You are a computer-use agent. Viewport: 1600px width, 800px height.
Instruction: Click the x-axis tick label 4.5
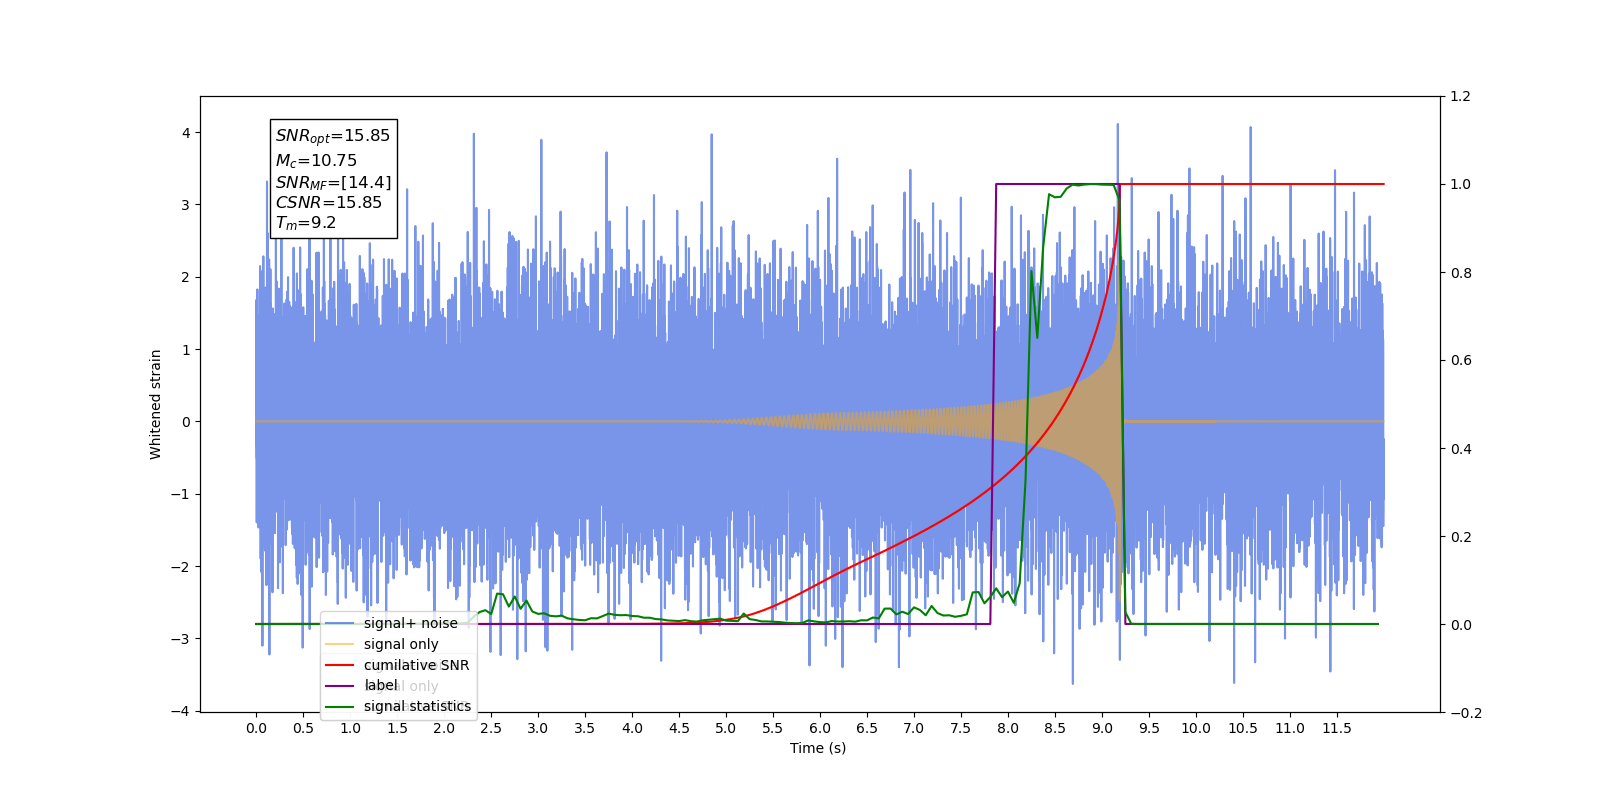679,728
